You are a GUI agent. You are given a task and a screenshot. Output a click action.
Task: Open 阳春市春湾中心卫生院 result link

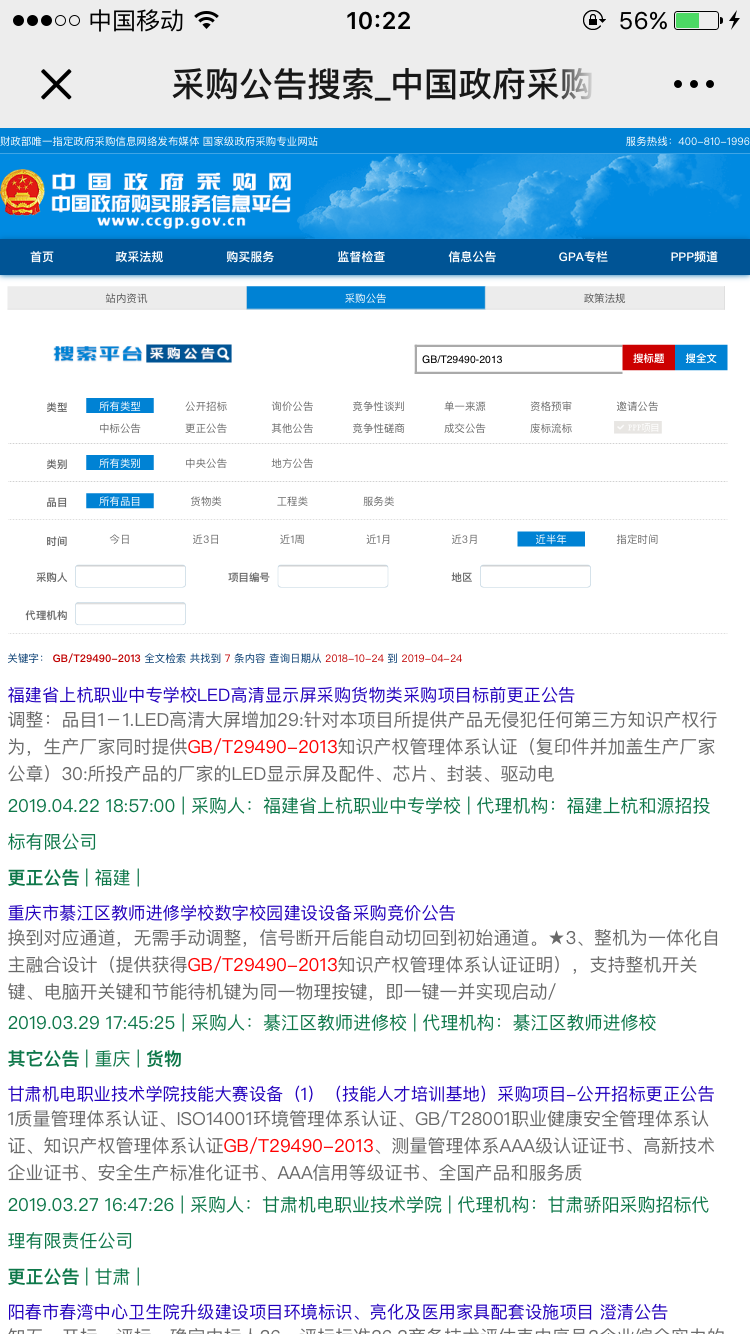coord(338,1312)
